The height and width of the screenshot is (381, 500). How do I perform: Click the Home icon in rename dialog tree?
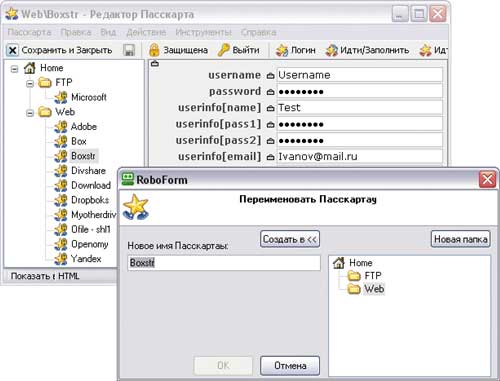(339, 263)
